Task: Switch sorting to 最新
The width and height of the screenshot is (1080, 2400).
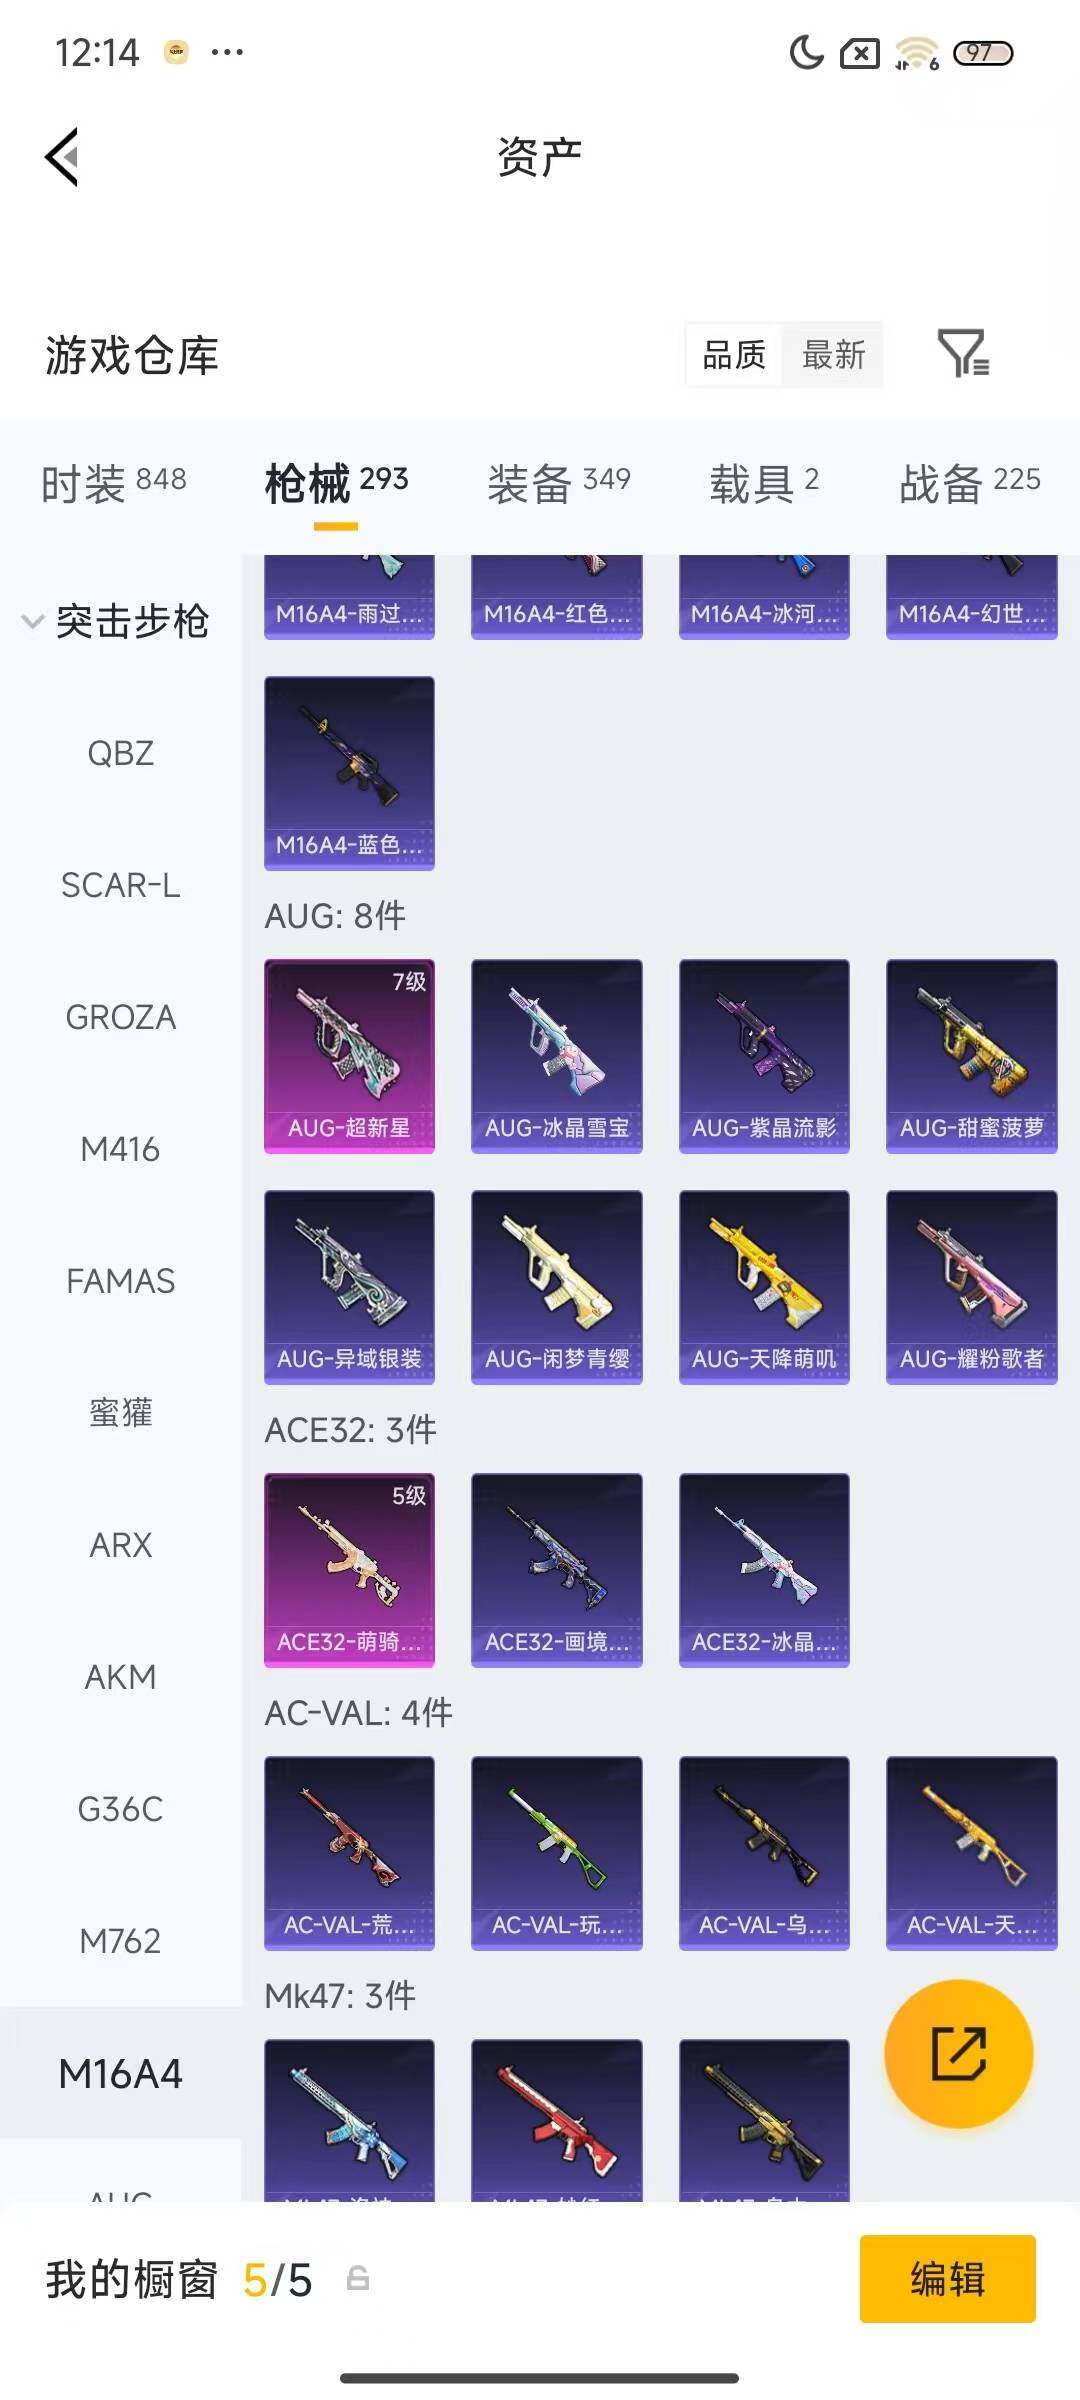Action: pyautogui.click(x=833, y=354)
